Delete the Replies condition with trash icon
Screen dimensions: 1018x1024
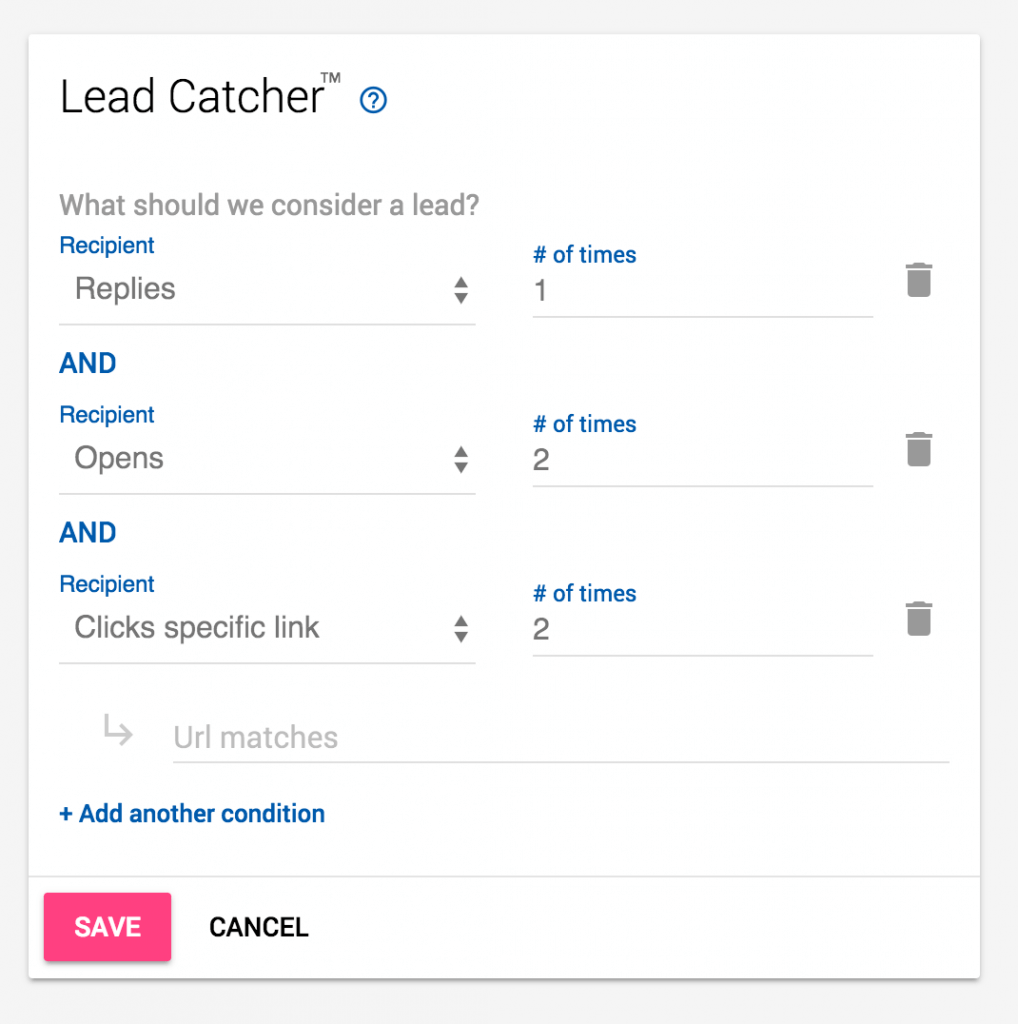click(918, 280)
